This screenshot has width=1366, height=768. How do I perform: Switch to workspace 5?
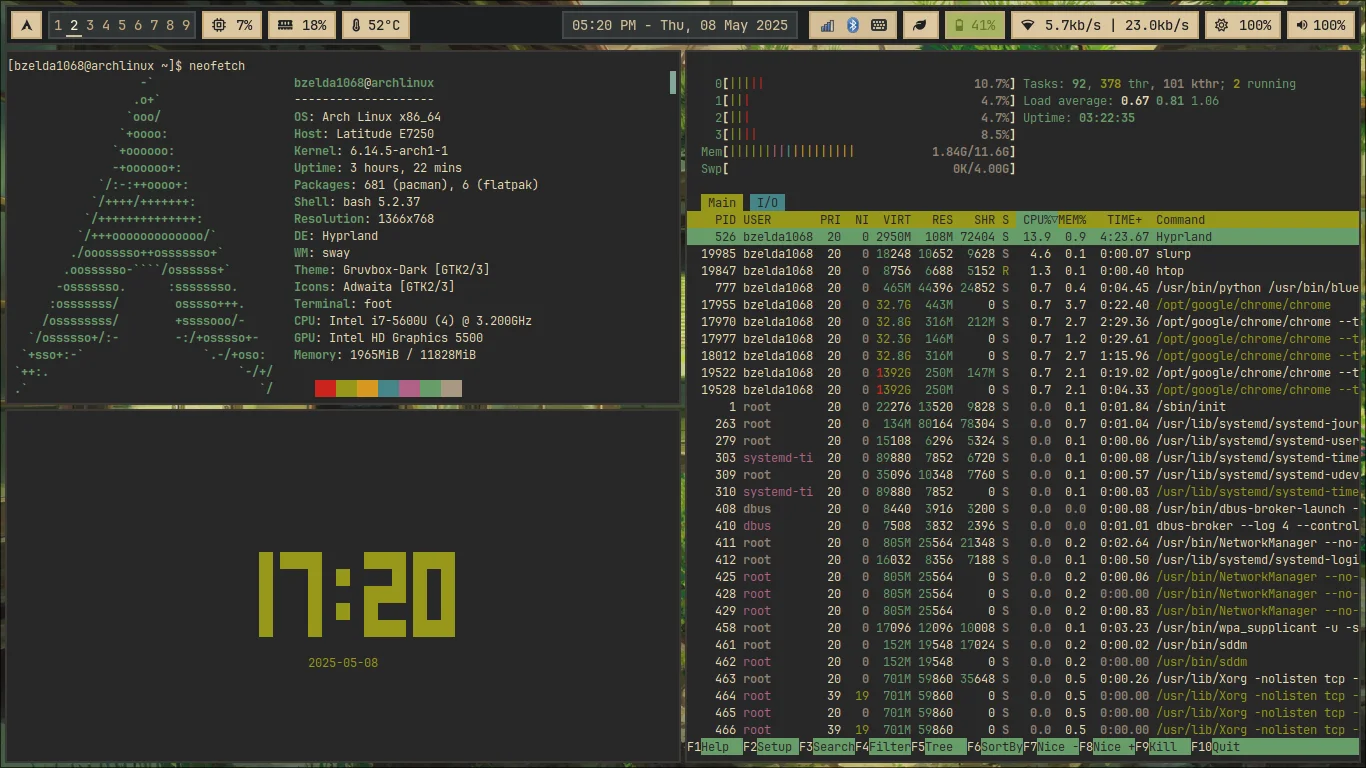pyautogui.click(x=122, y=25)
